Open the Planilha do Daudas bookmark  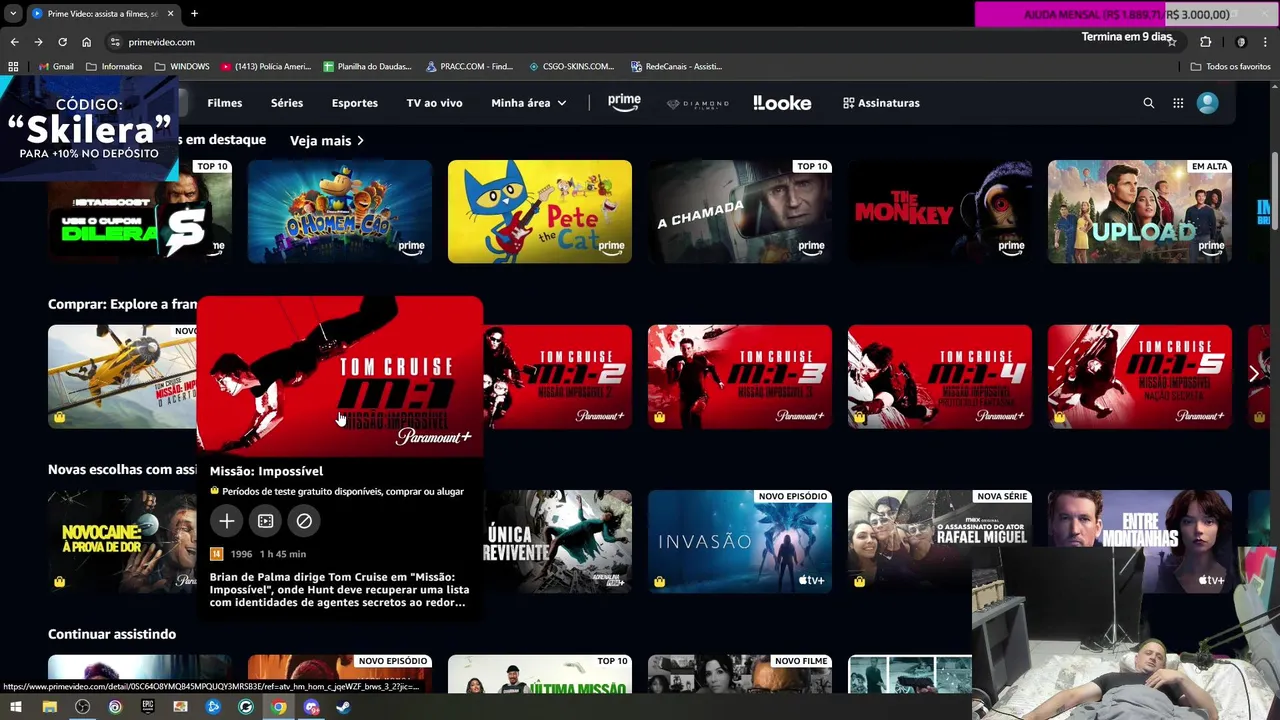pyautogui.click(x=367, y=66)
